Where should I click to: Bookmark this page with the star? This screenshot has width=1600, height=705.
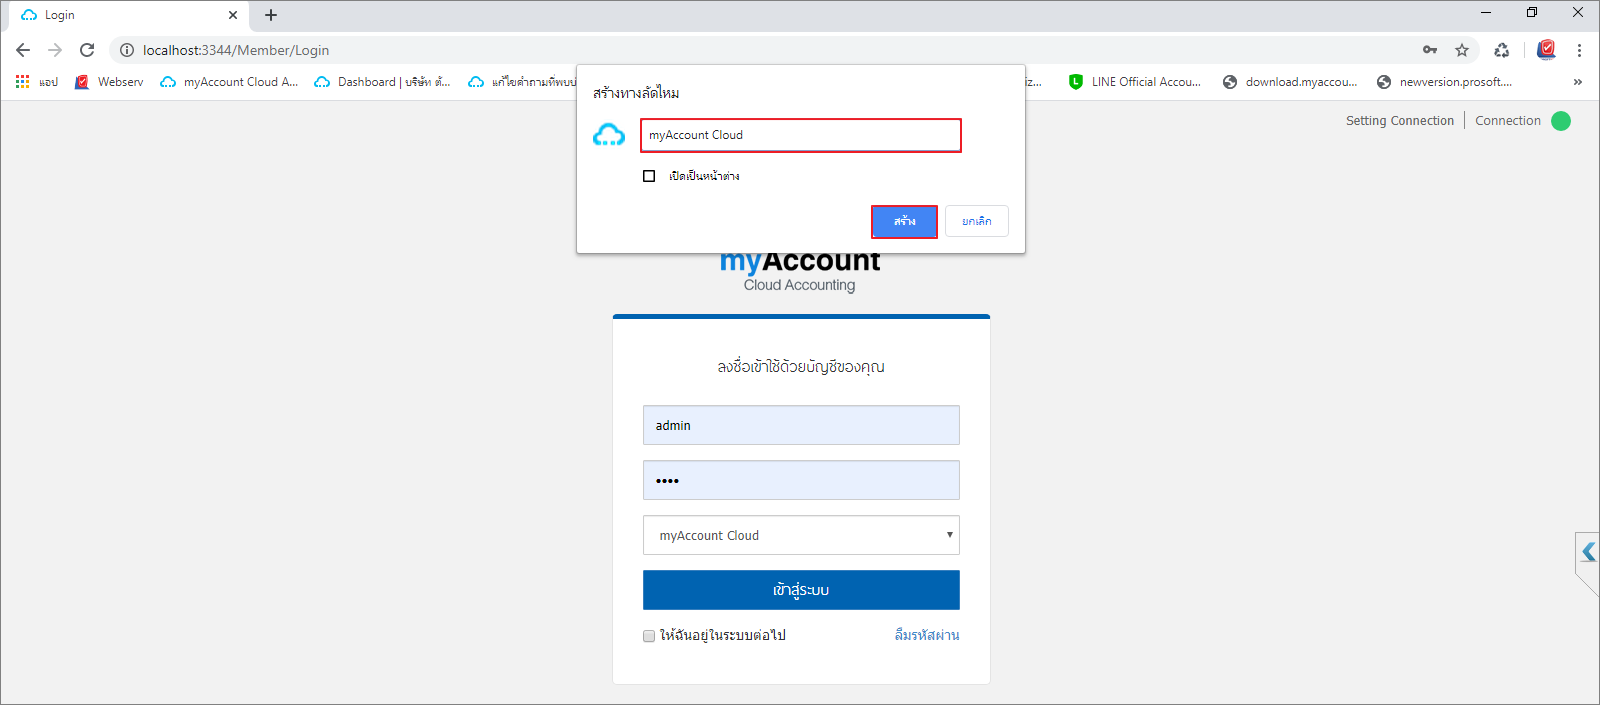1462,50
